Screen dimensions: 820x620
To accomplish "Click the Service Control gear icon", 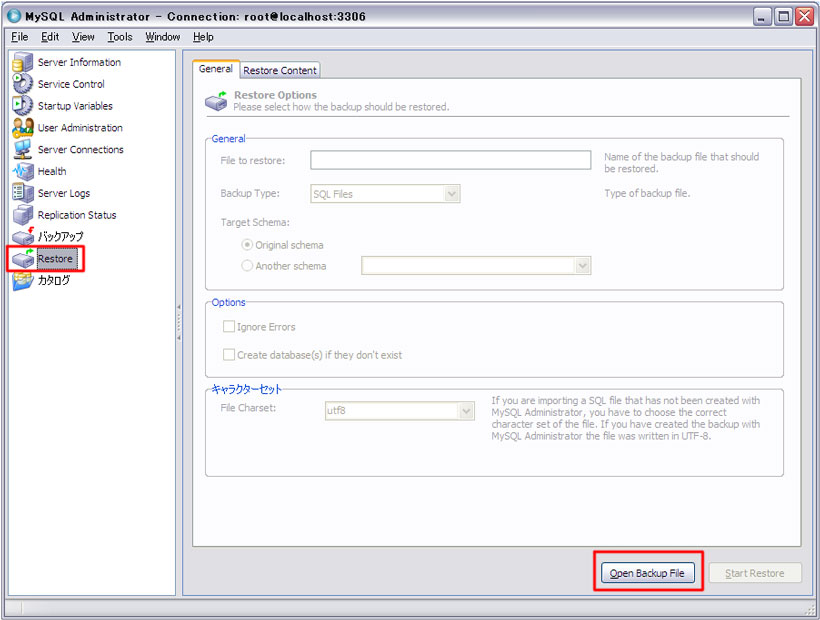I will [22, 84].
